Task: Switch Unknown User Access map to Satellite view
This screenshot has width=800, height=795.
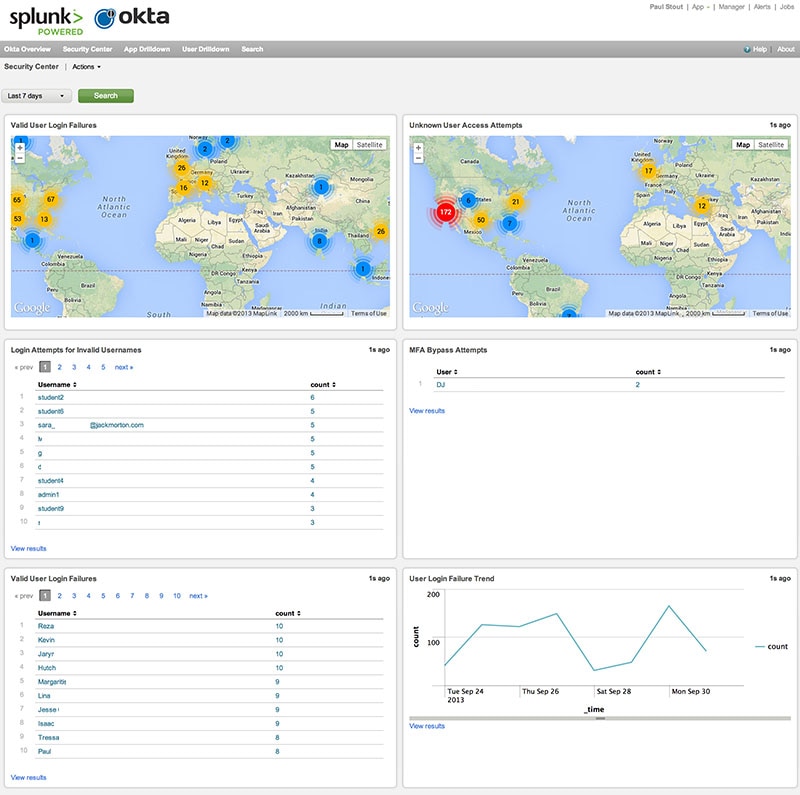Action: click(x=771, y=145)
